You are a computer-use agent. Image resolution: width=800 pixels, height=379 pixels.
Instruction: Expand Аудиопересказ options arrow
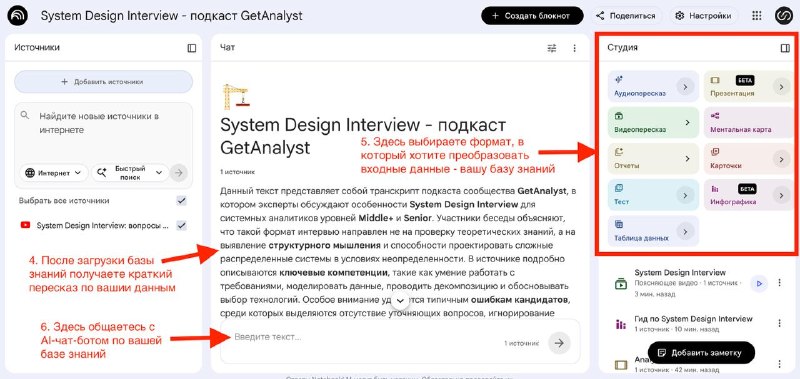tap(685, 87)
